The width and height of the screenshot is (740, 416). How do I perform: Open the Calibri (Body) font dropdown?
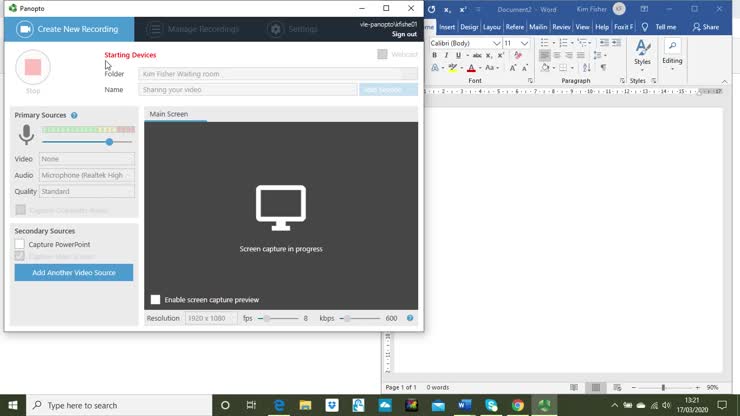click(497, 44)
